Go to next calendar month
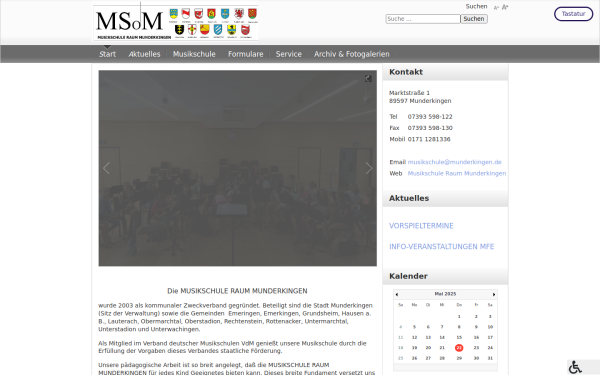Image resolution: width=600 pixels, height=375 pixels. [494, 294]
